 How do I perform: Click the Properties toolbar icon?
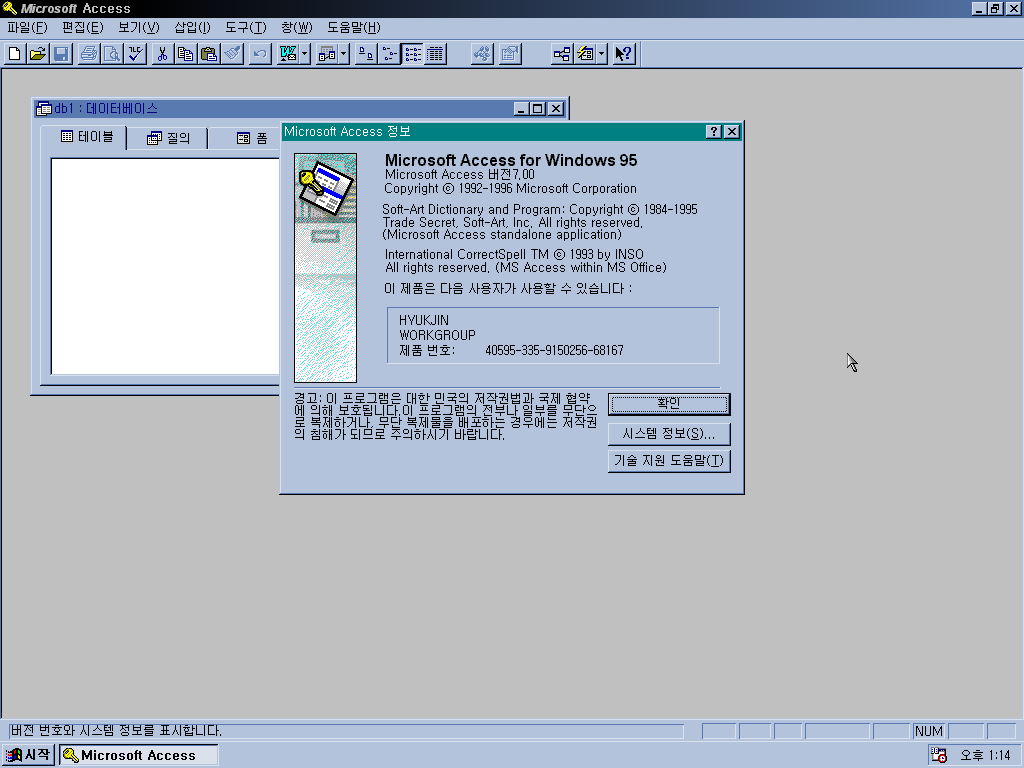click(x=510, y=54)
